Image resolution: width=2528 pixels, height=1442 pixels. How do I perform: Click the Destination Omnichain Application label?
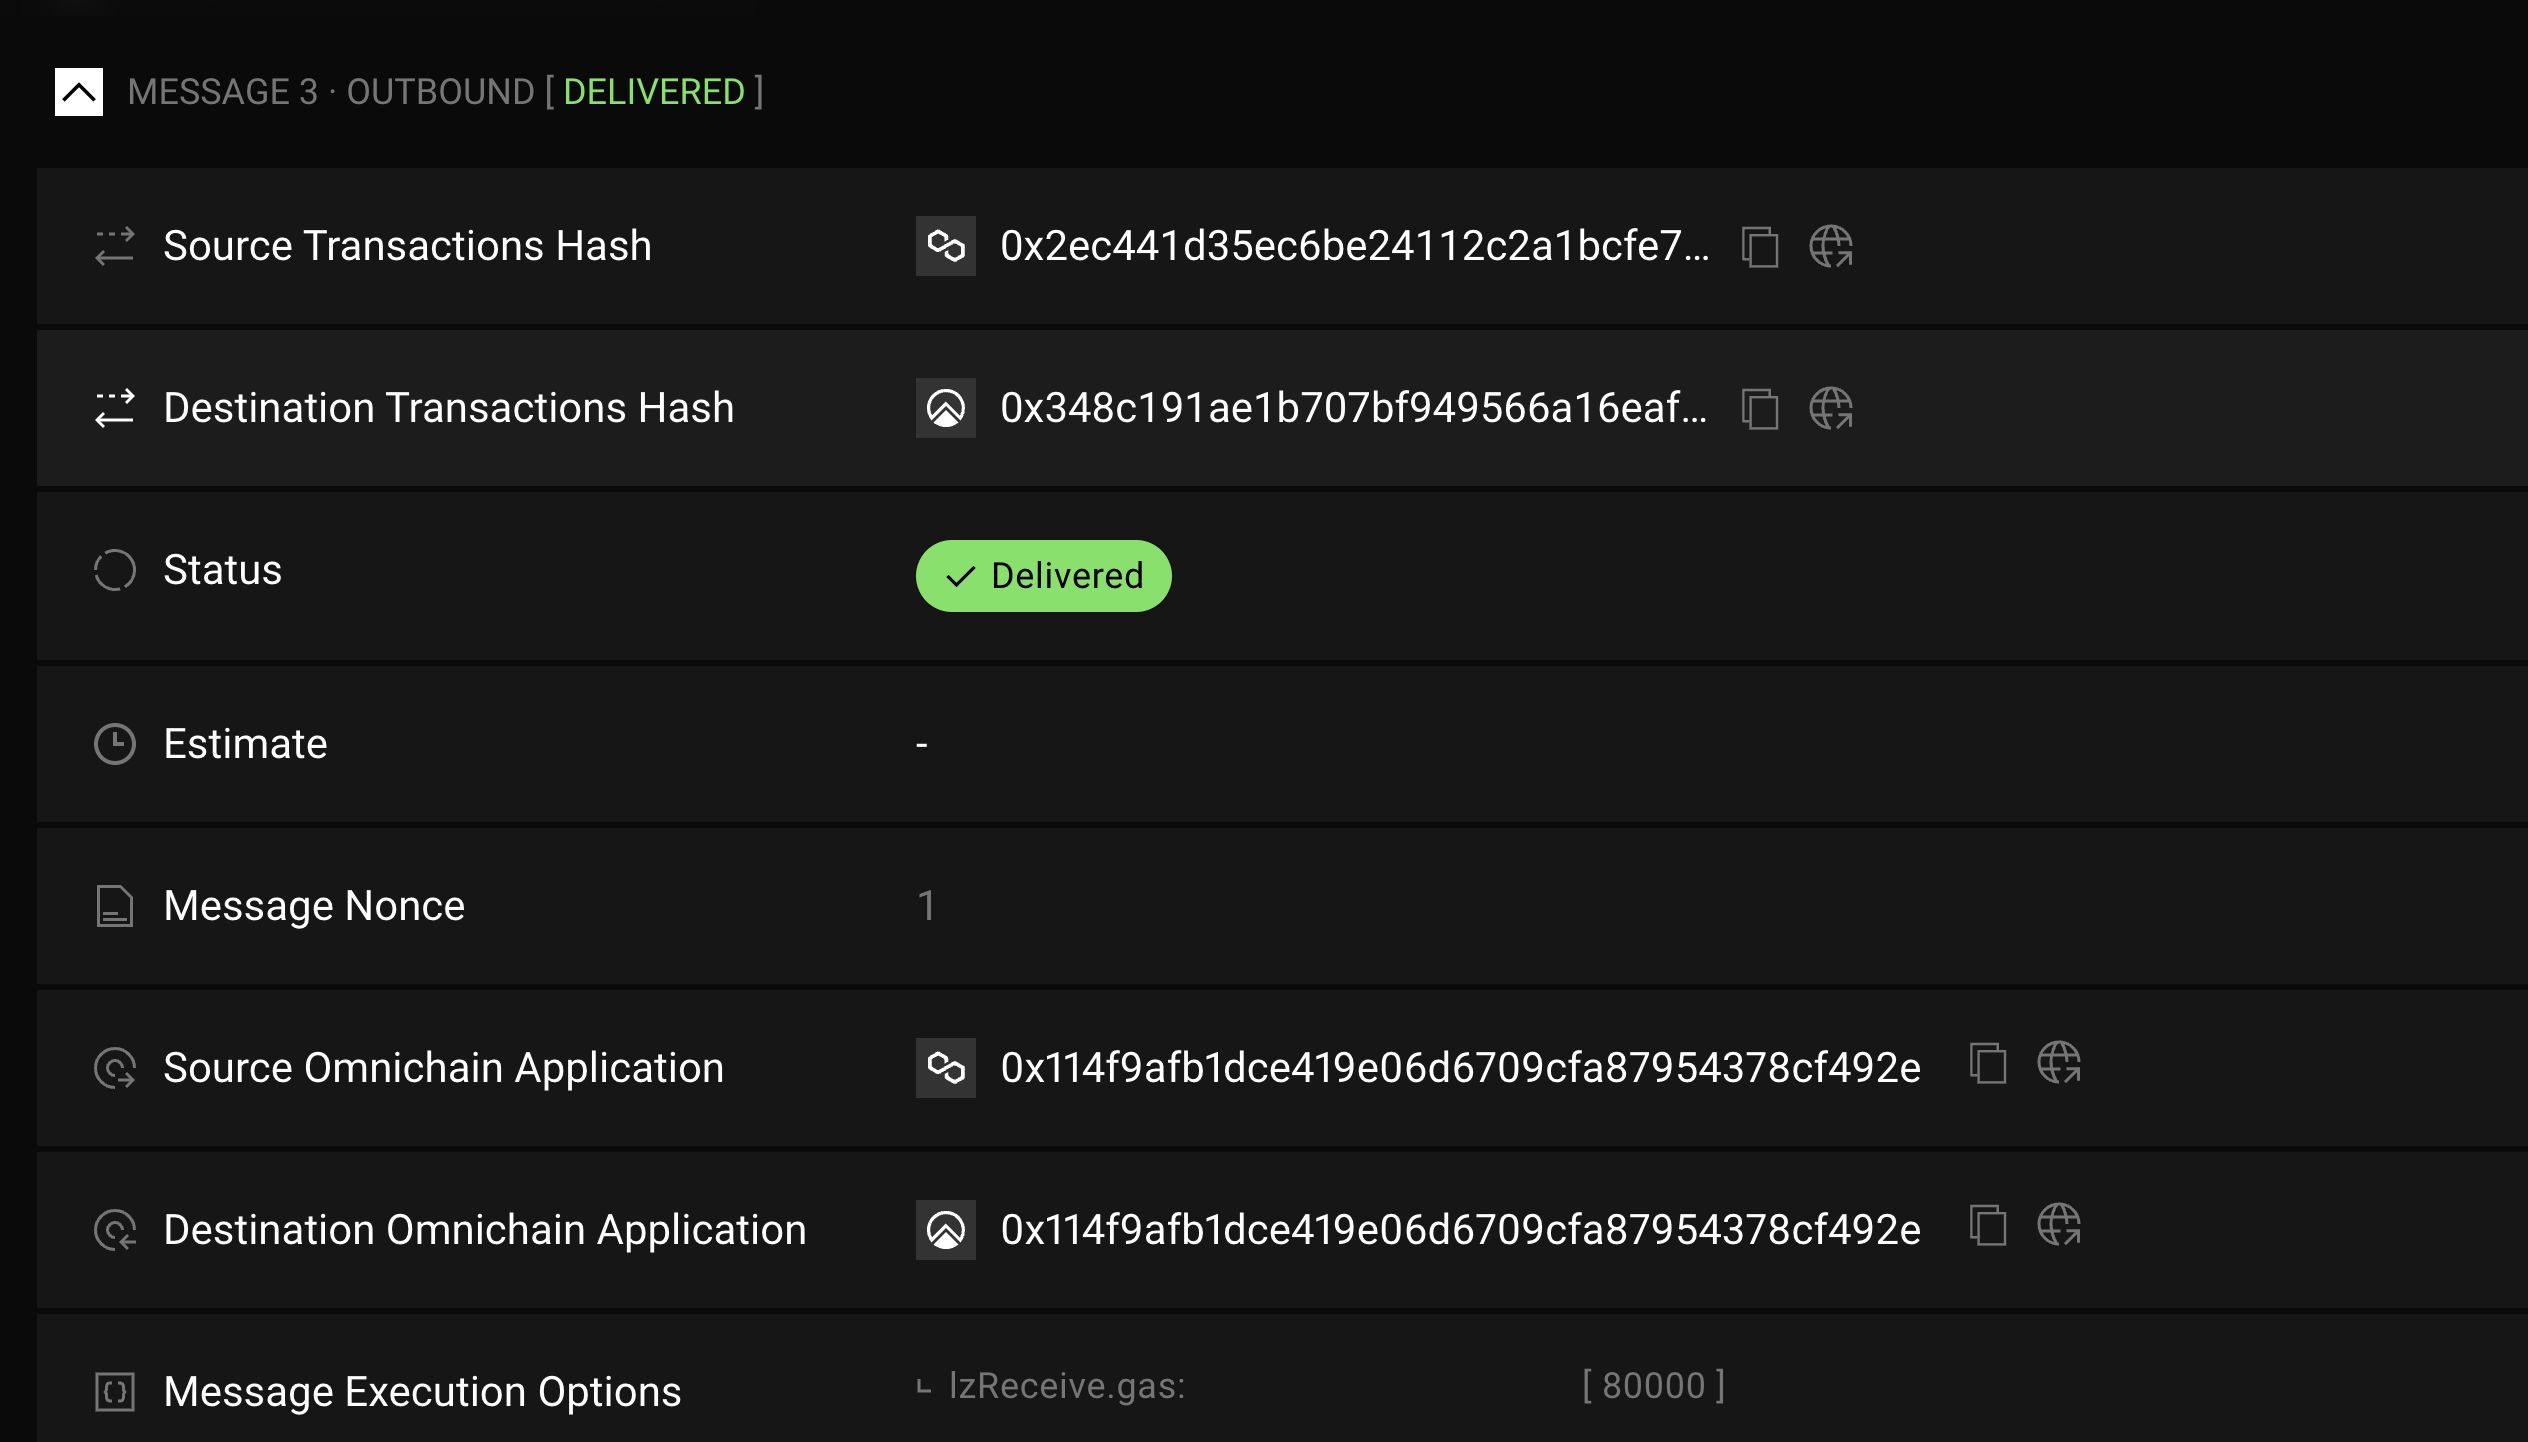tap(485, 1230)
